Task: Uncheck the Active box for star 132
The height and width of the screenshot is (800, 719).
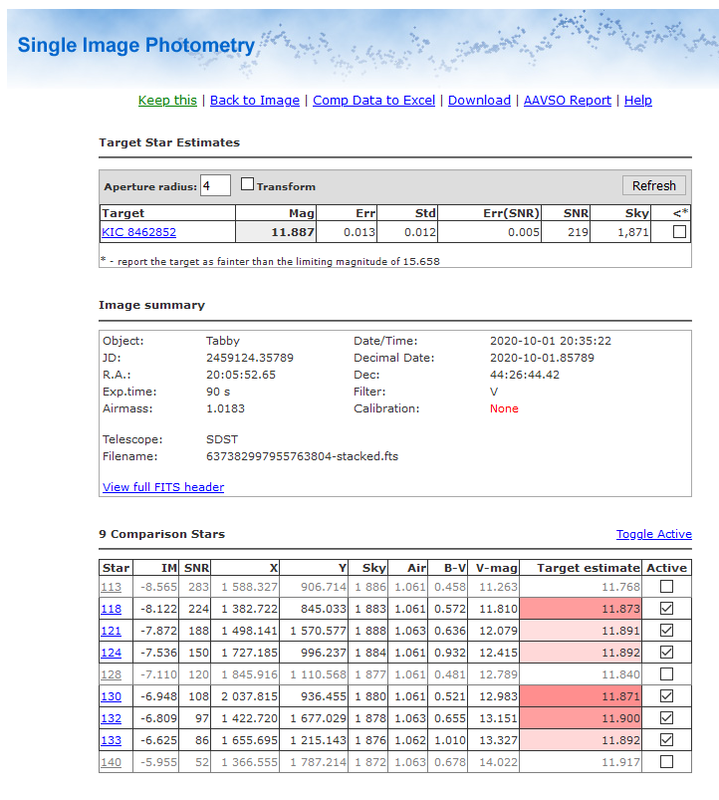Action: (666, 718)
